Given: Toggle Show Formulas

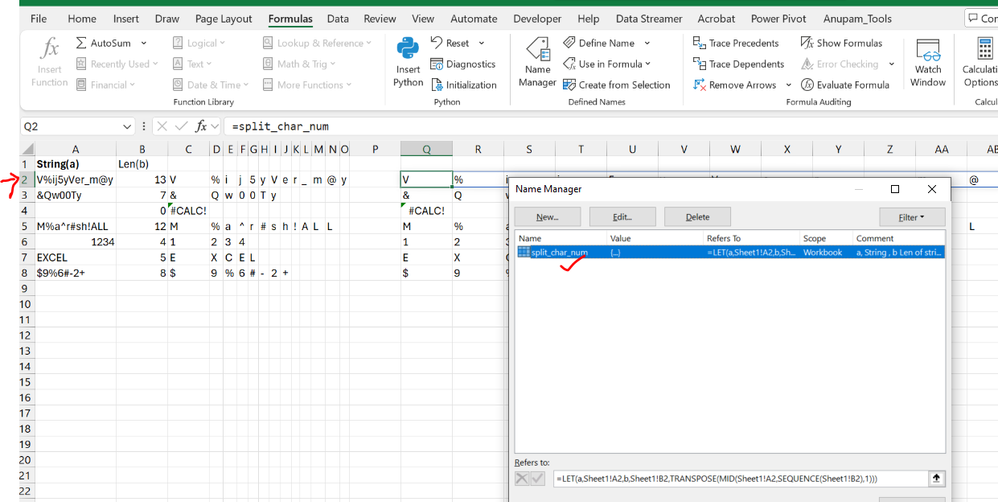Looking at the screenshot, I should coord(841,43).
